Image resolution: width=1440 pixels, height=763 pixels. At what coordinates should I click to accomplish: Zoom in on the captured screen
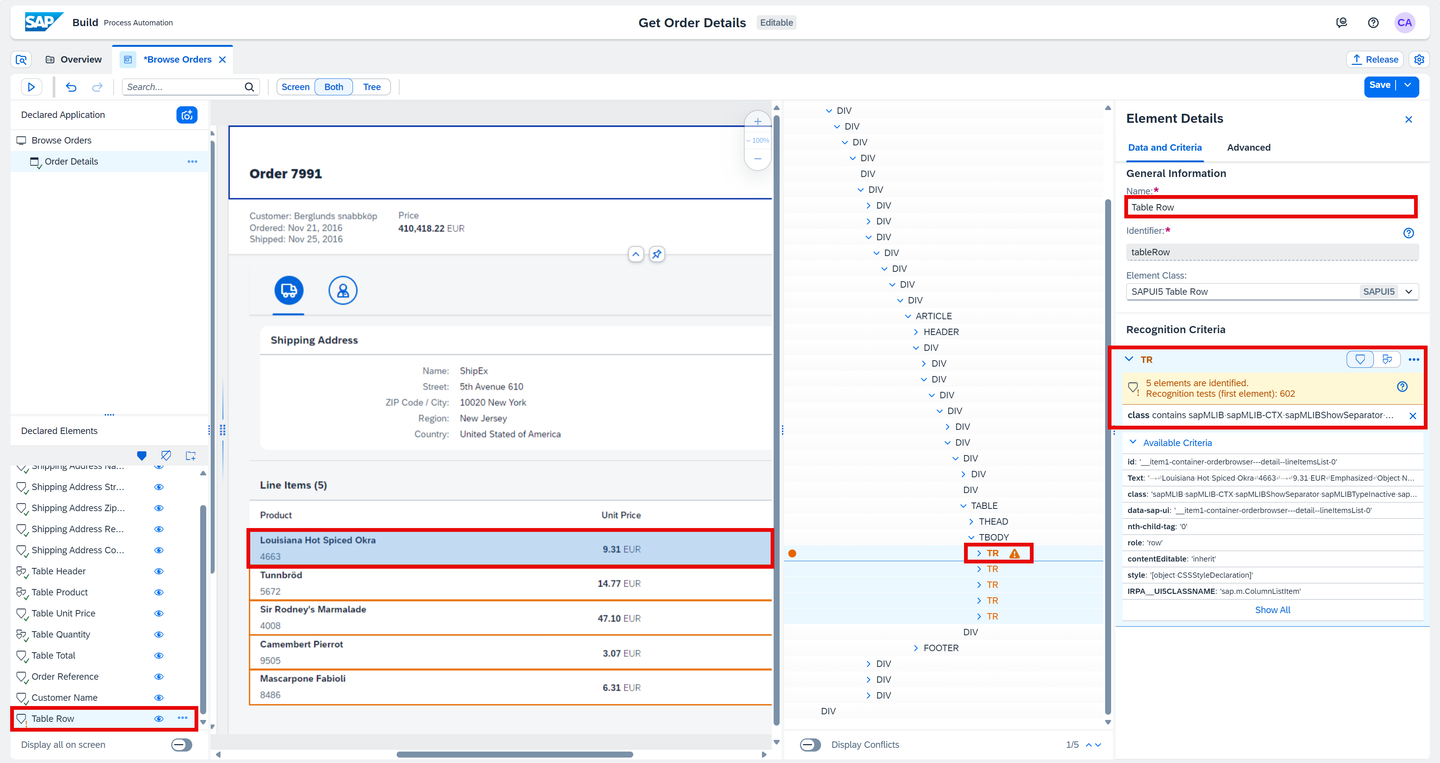(757, 122)
